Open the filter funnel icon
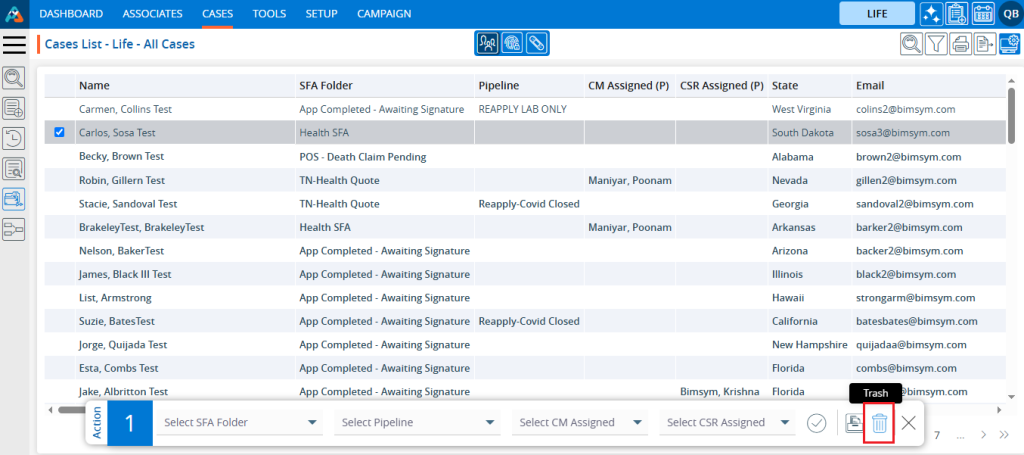The width and height of the screenshot is (1024, 455). point(936,43)
